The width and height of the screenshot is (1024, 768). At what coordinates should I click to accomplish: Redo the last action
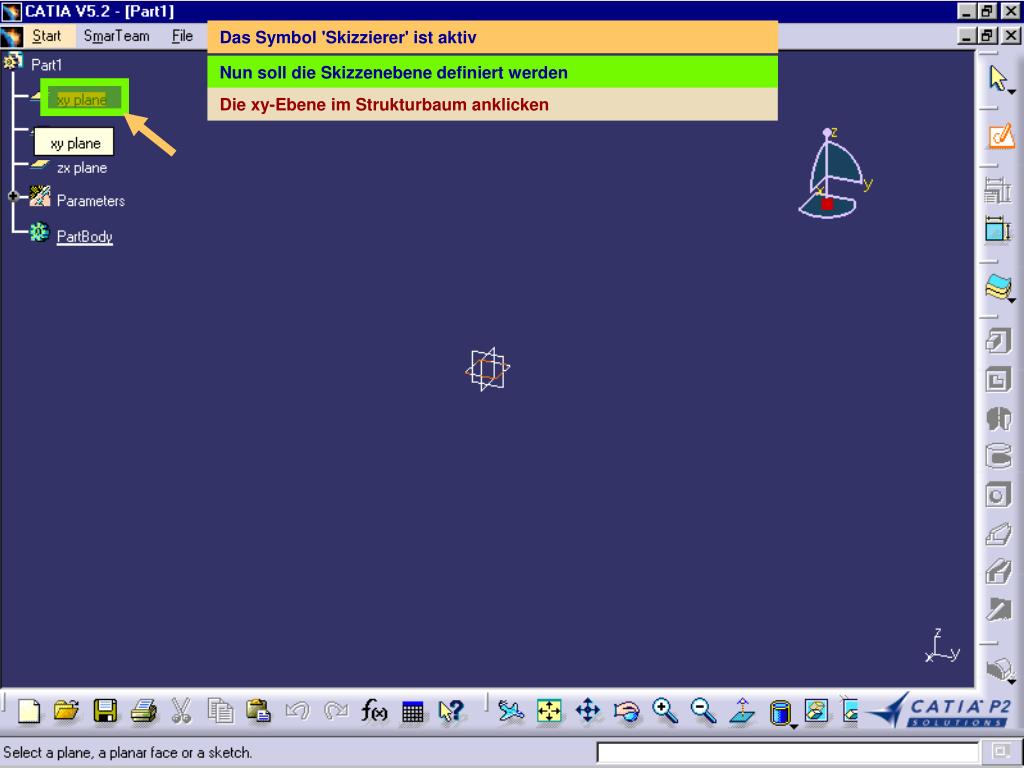[336, 711]
